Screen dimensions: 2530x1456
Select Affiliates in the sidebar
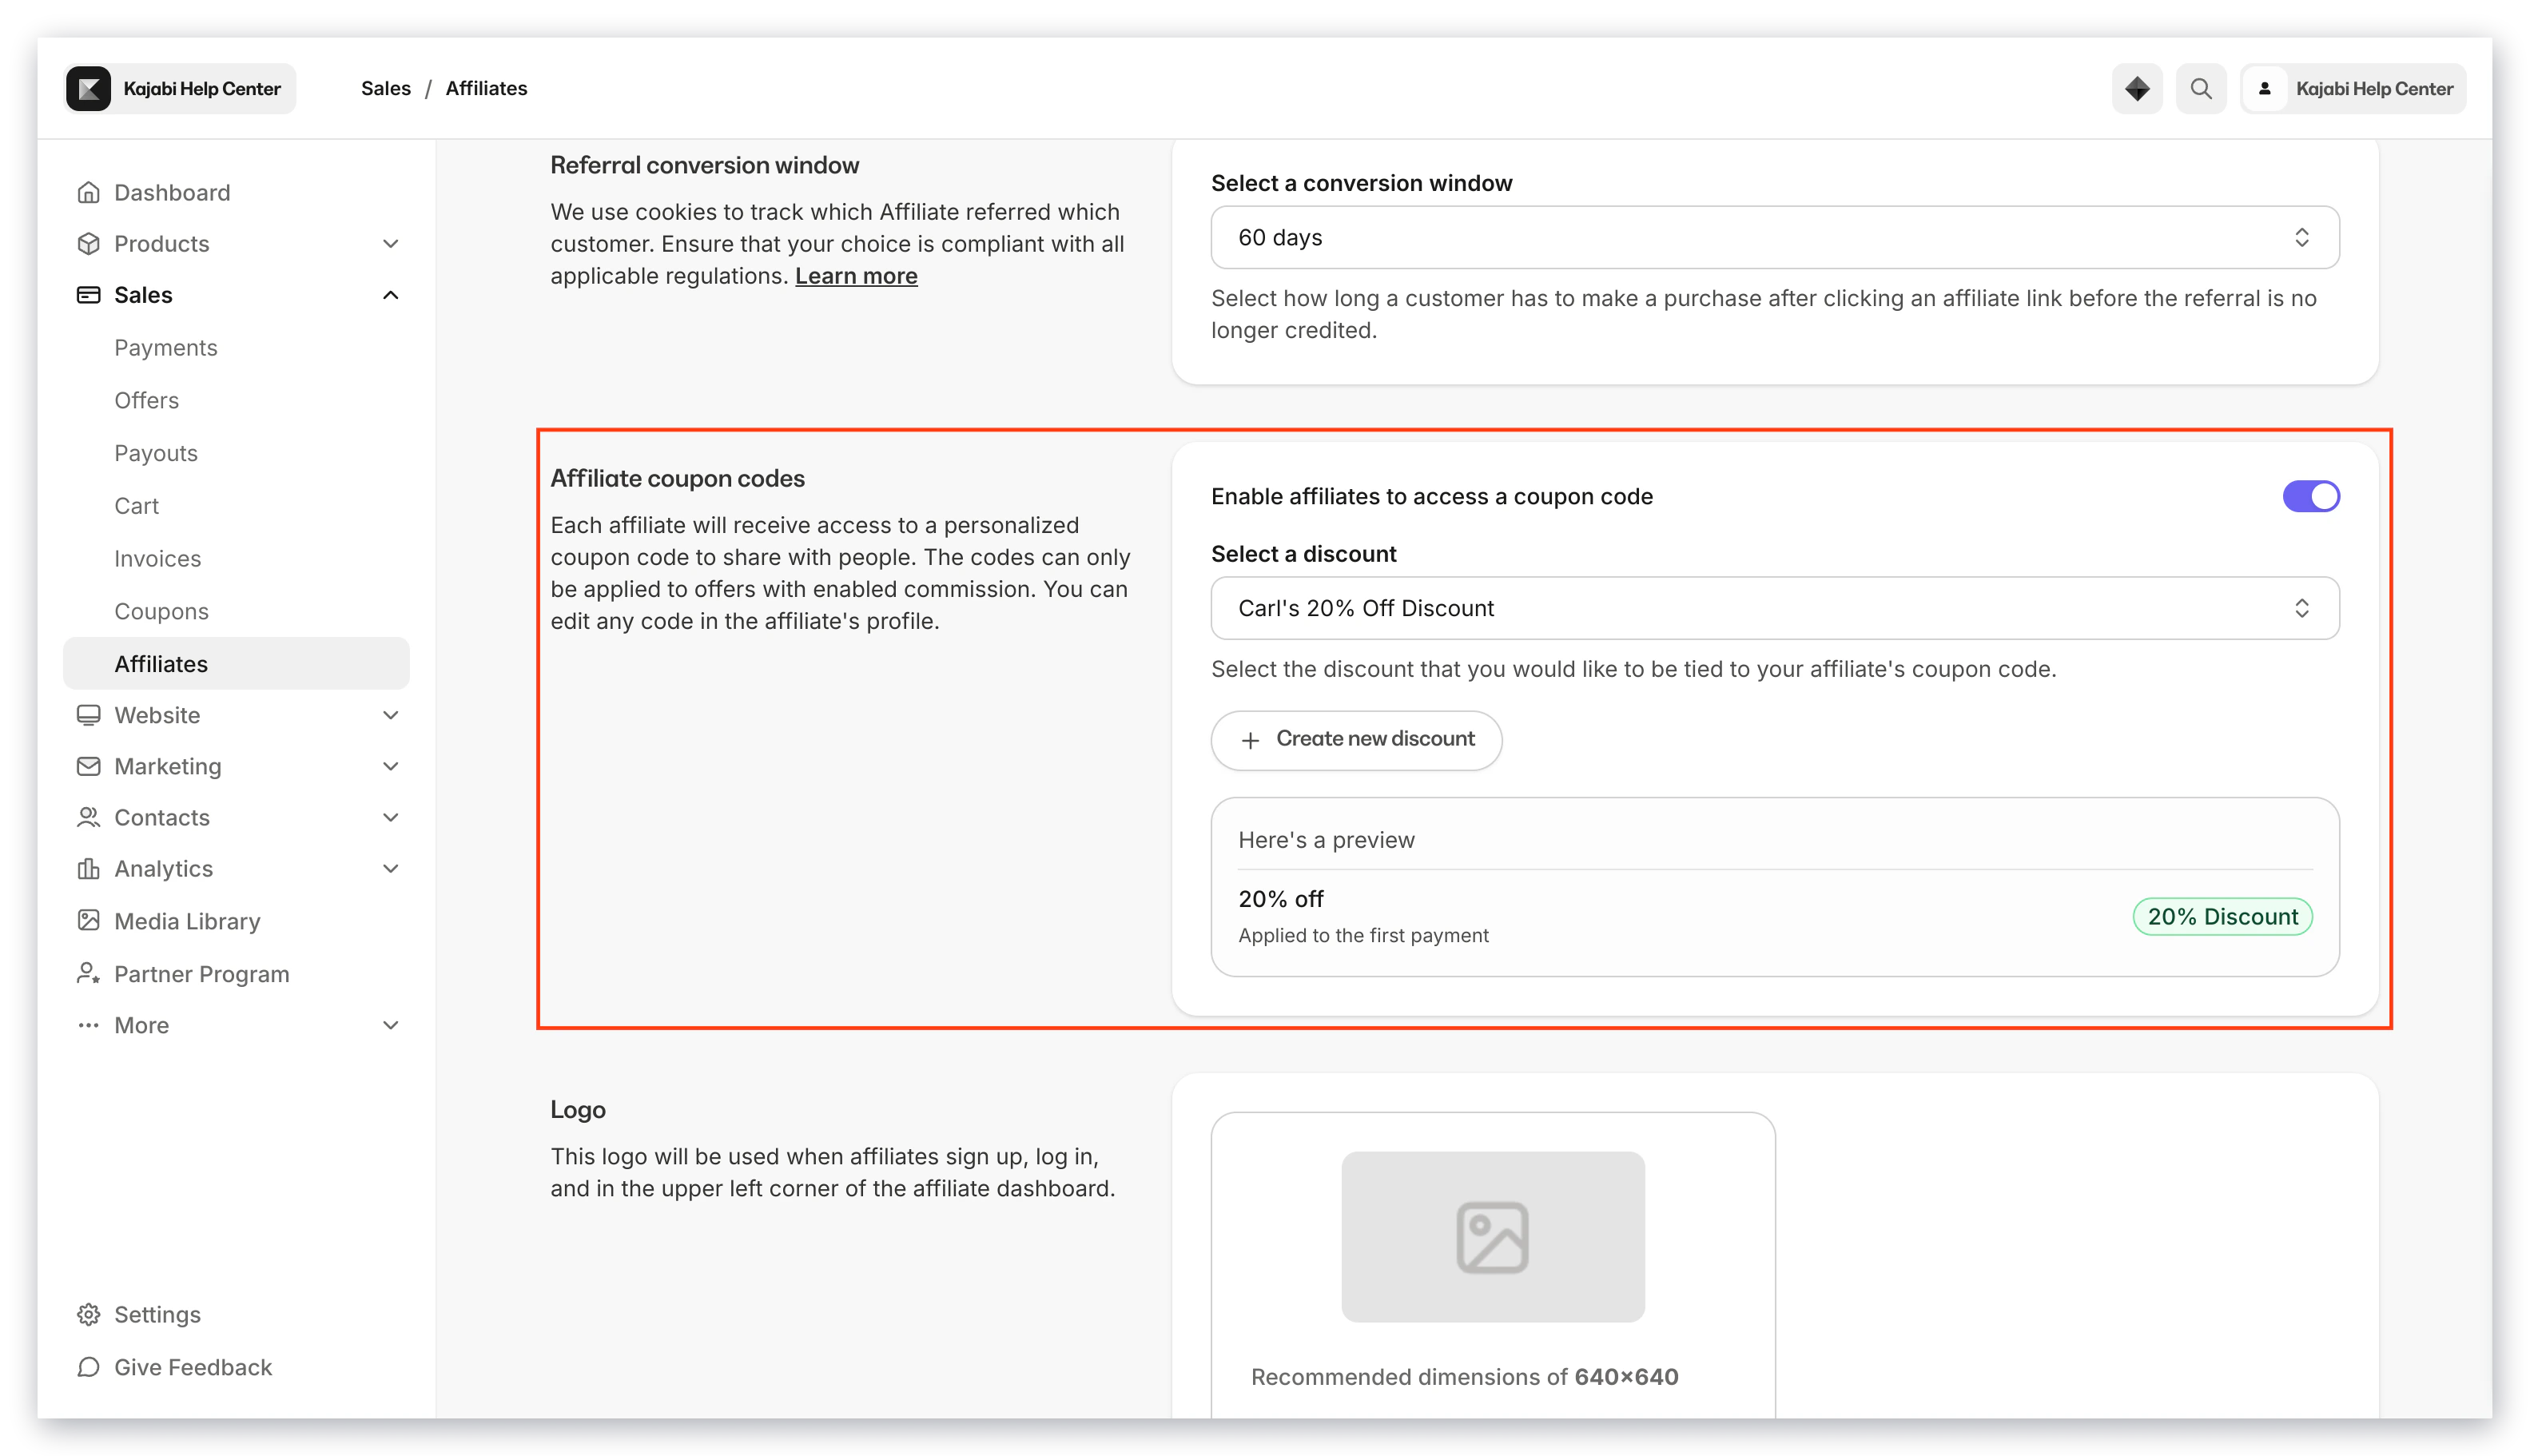coord(236,663)
